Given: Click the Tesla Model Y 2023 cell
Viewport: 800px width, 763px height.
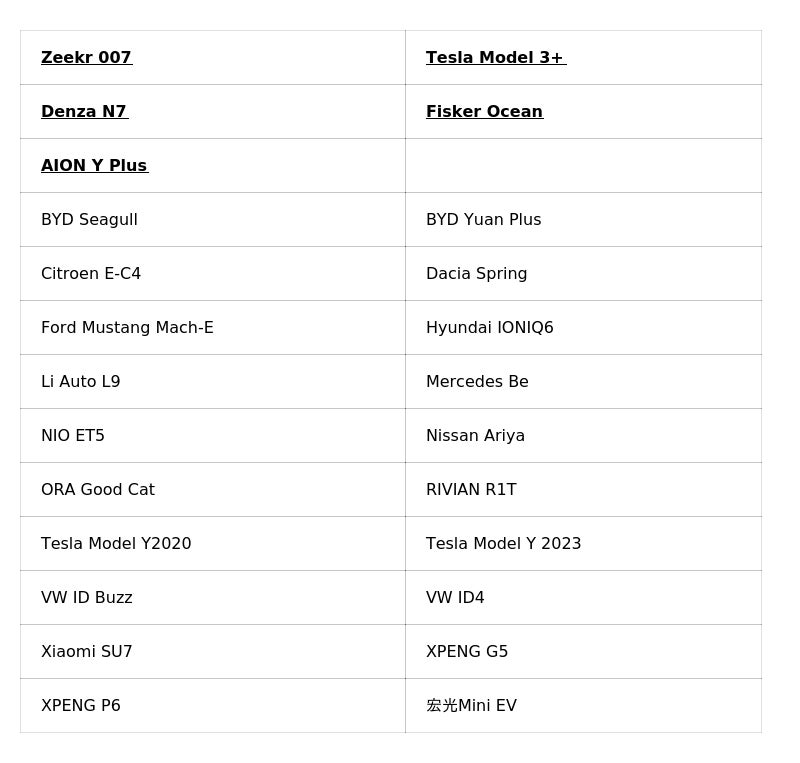Looking at the screenshot, I should [503, 544].
